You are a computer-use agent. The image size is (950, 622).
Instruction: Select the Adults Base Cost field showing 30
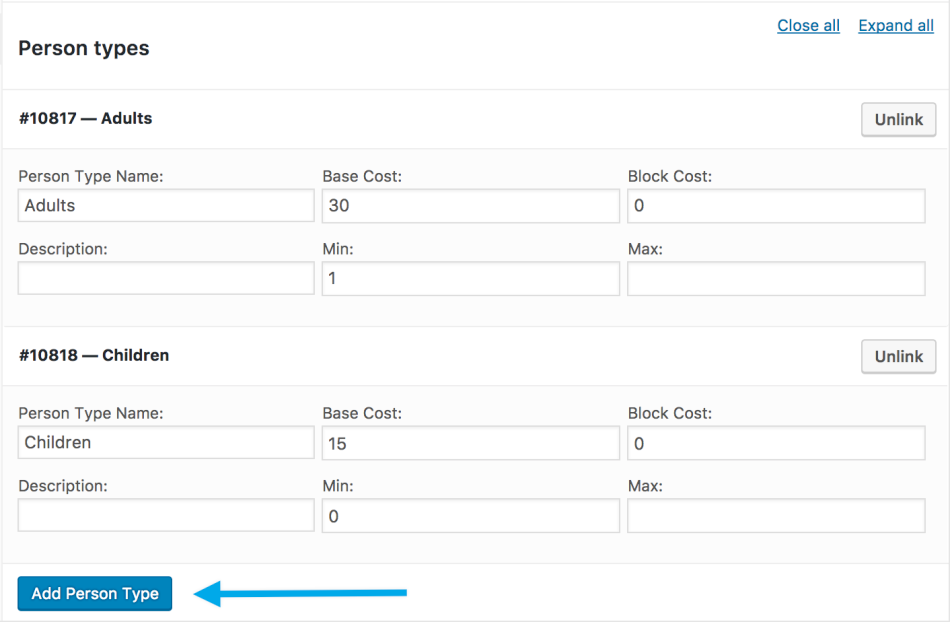point(470,206)
